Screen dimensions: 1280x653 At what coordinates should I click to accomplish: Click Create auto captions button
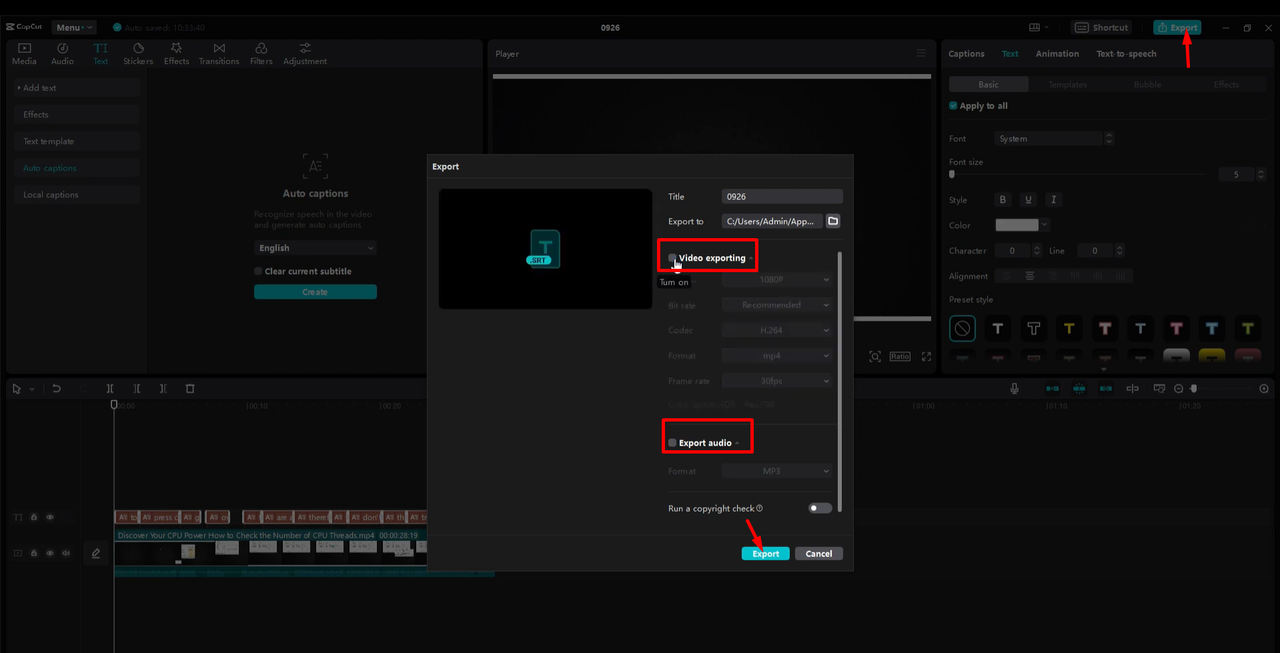[315, 292]
